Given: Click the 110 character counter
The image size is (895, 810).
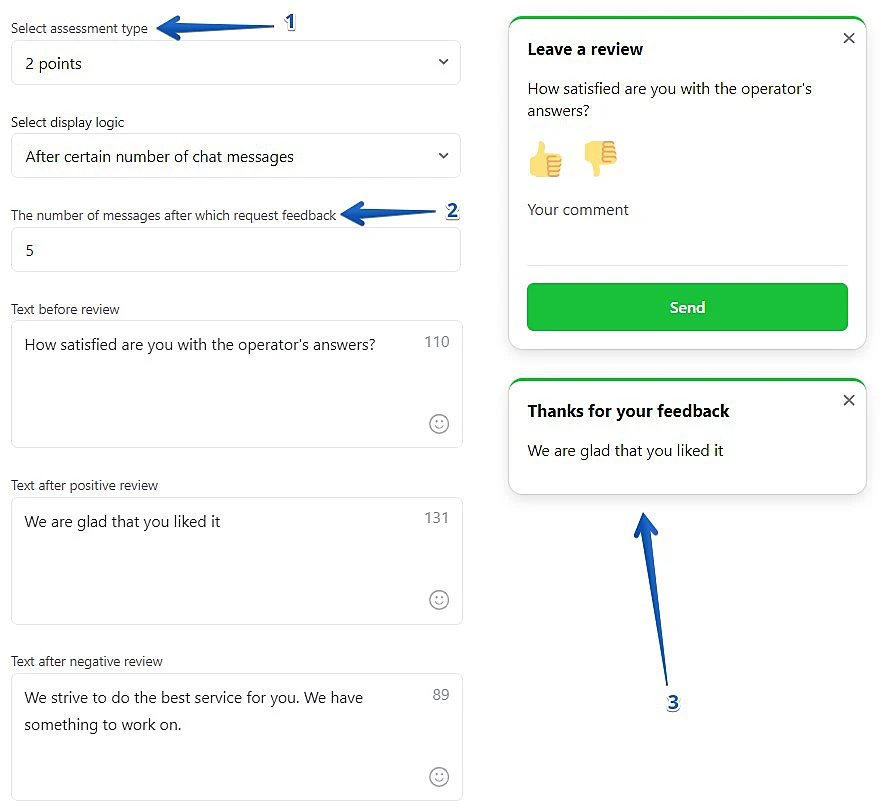Looking at the screenshot, I should point(437,342).
